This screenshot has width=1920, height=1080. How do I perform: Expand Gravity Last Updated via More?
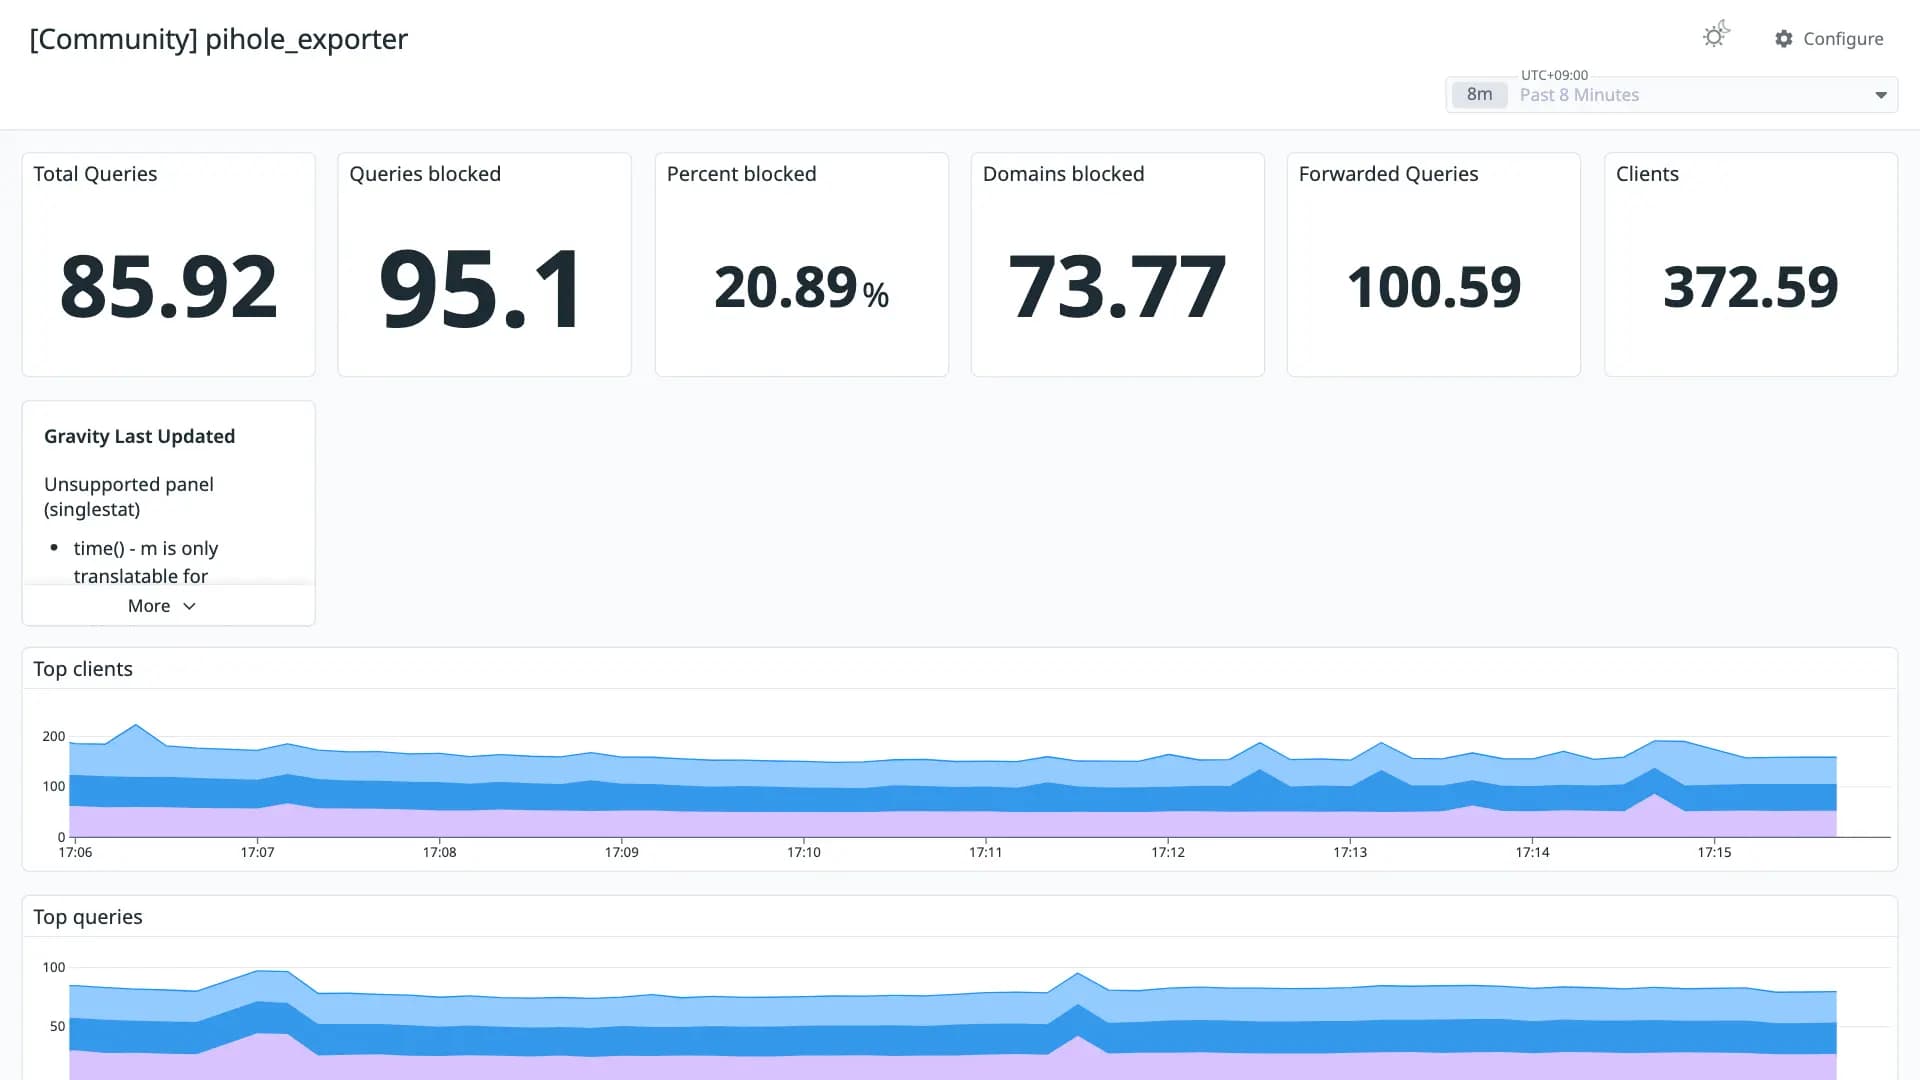pos(162,606)
